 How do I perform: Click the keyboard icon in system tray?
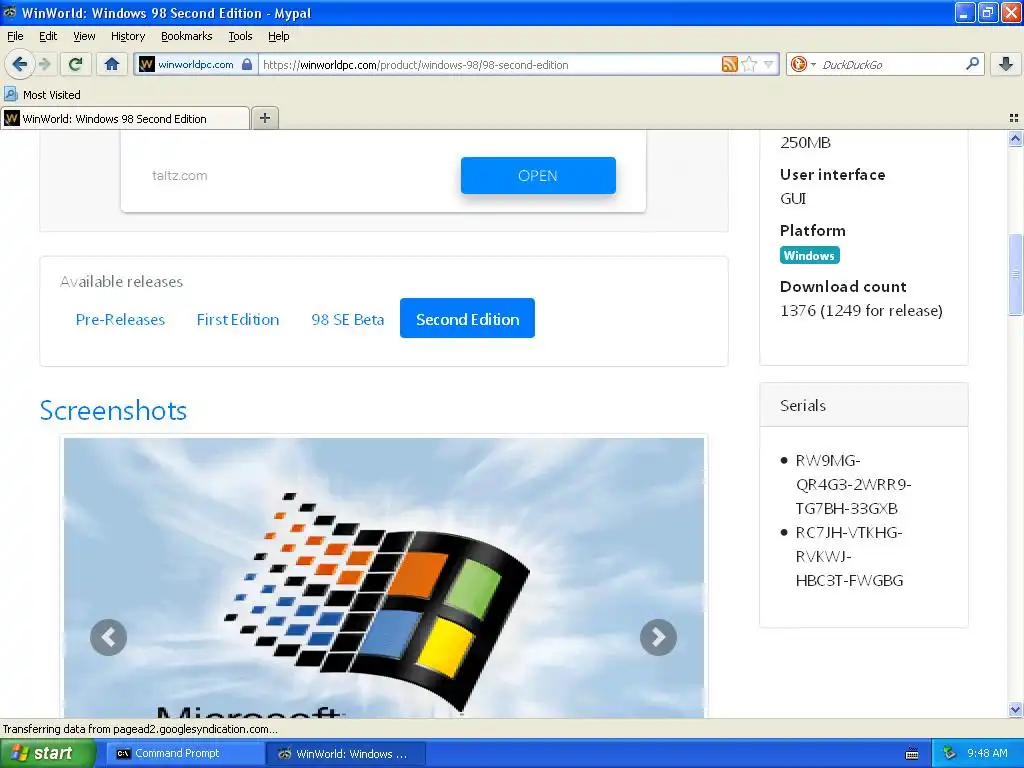[912, 754]
